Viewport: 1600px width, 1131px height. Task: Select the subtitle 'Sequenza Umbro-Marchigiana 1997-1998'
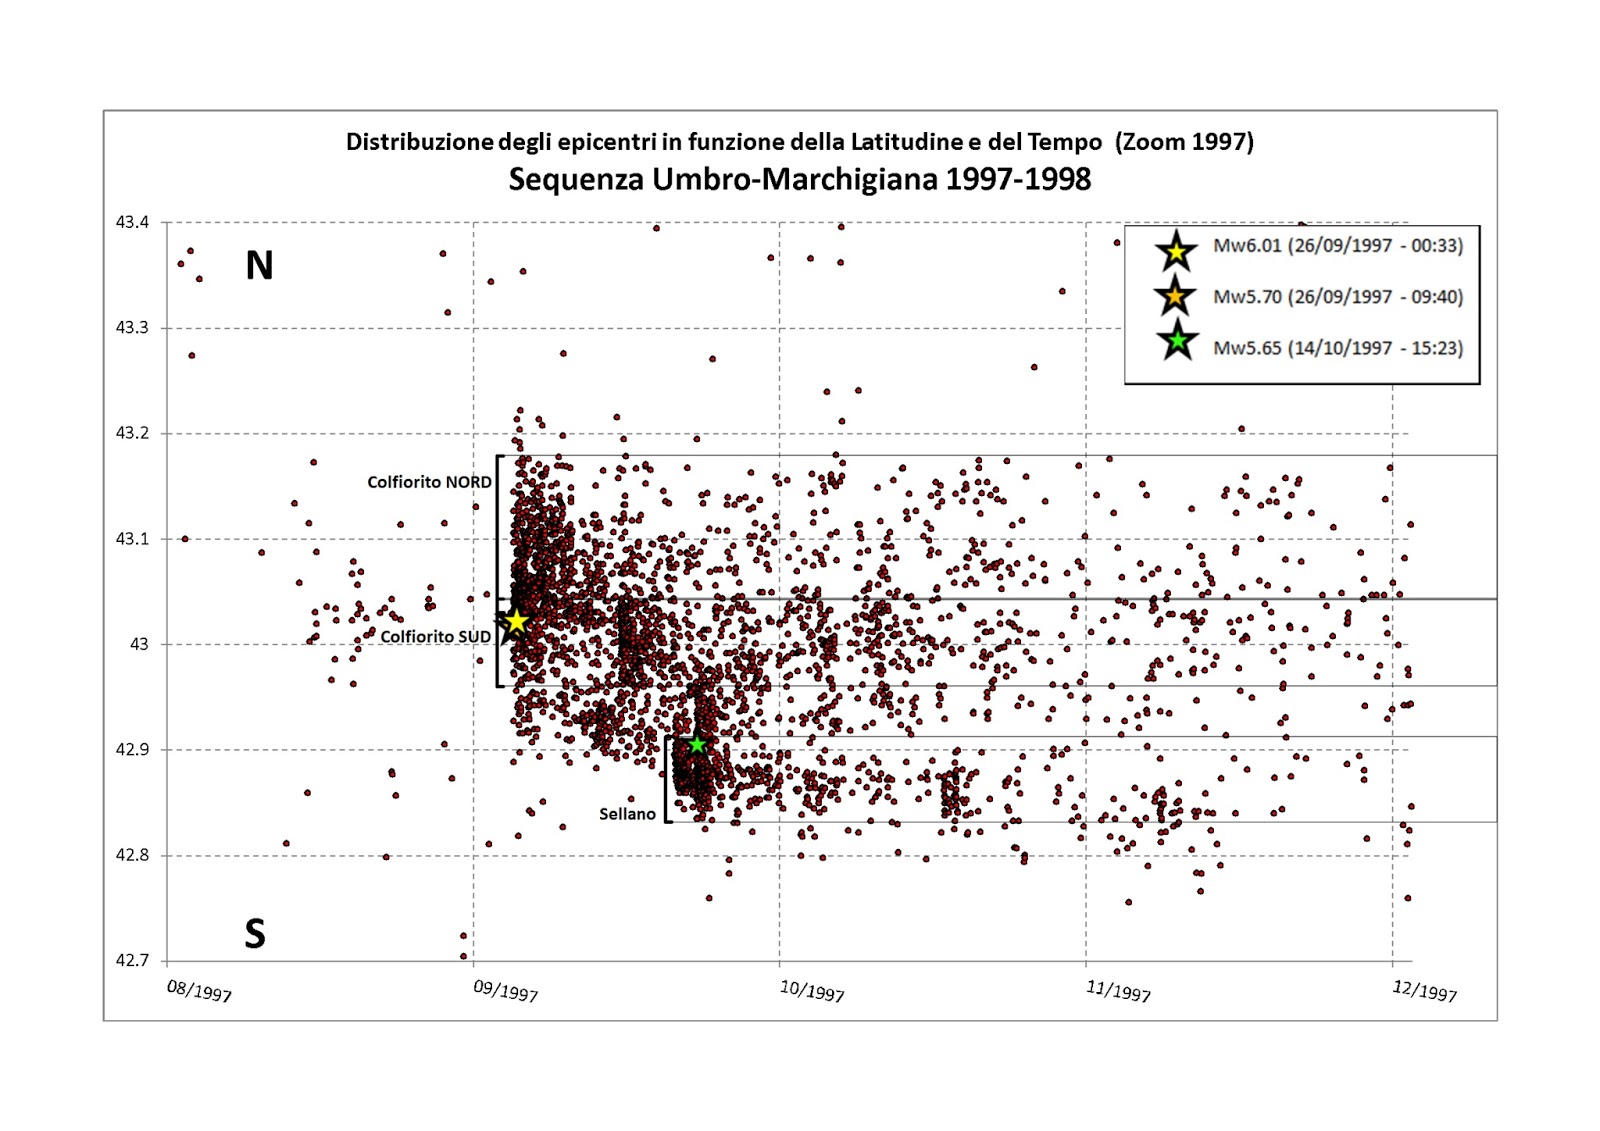click(800, 180)
